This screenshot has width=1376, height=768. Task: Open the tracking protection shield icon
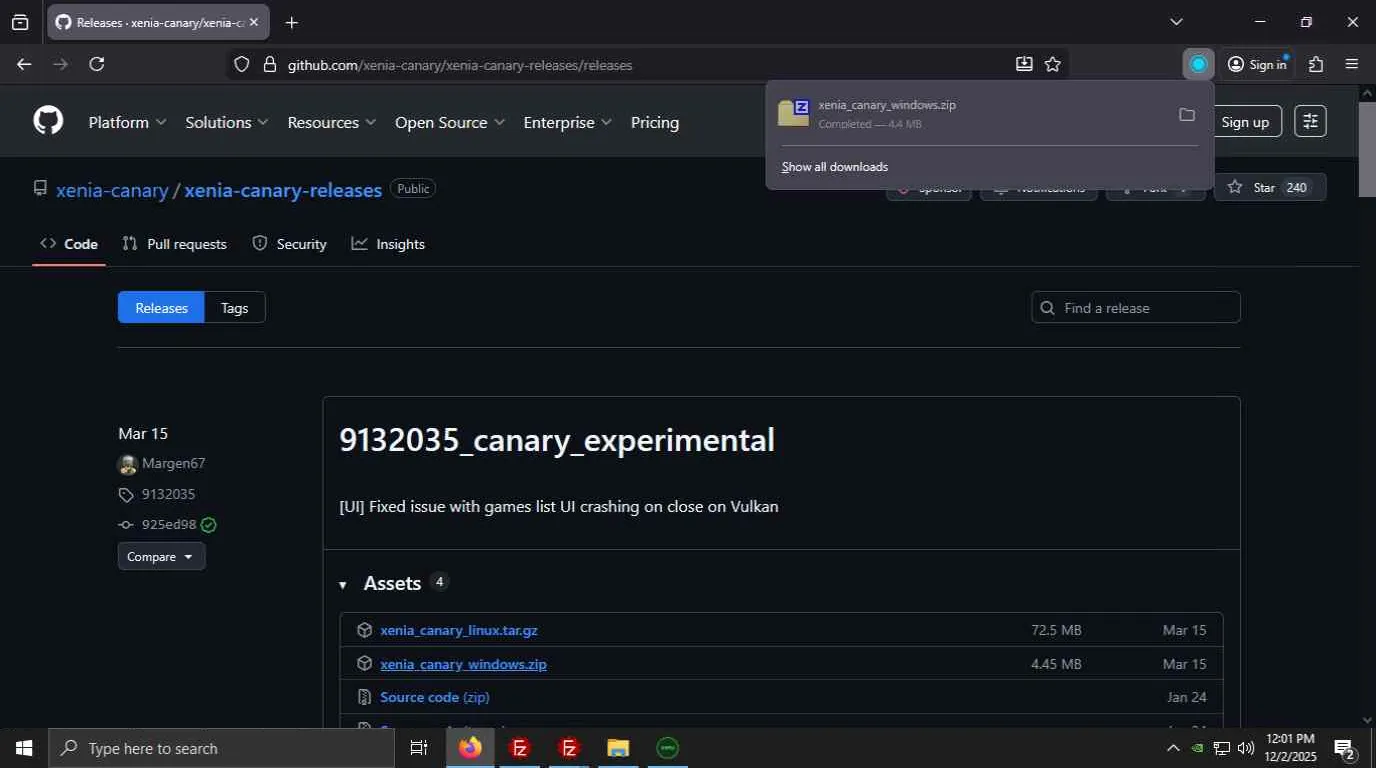[241, 65]
